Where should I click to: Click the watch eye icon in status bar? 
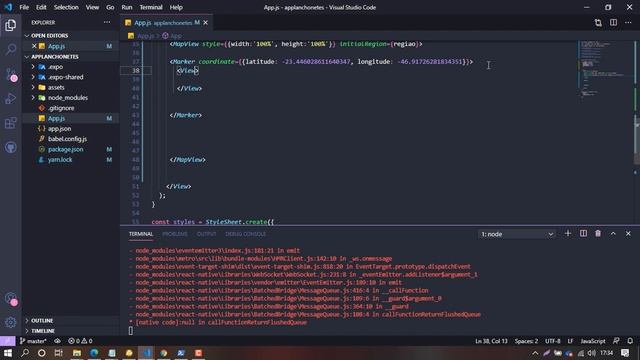tap(58, 341)
